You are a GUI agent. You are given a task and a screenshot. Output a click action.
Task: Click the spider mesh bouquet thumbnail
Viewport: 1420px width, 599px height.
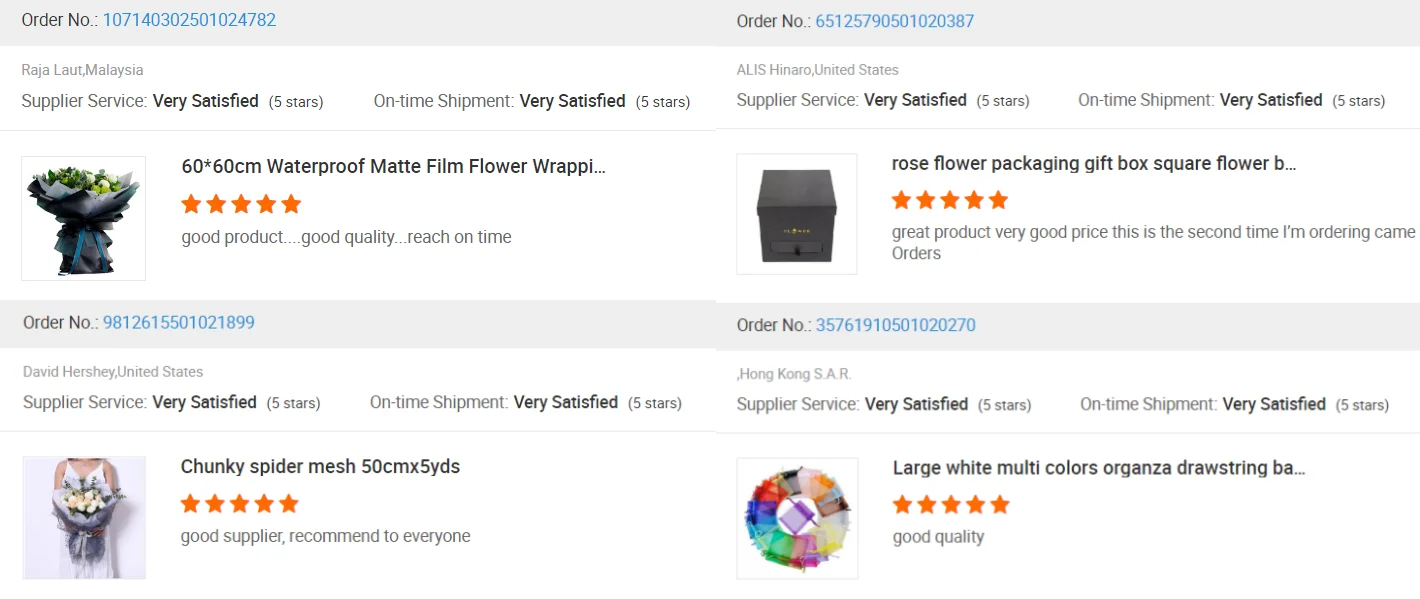(x=84, y=517)
